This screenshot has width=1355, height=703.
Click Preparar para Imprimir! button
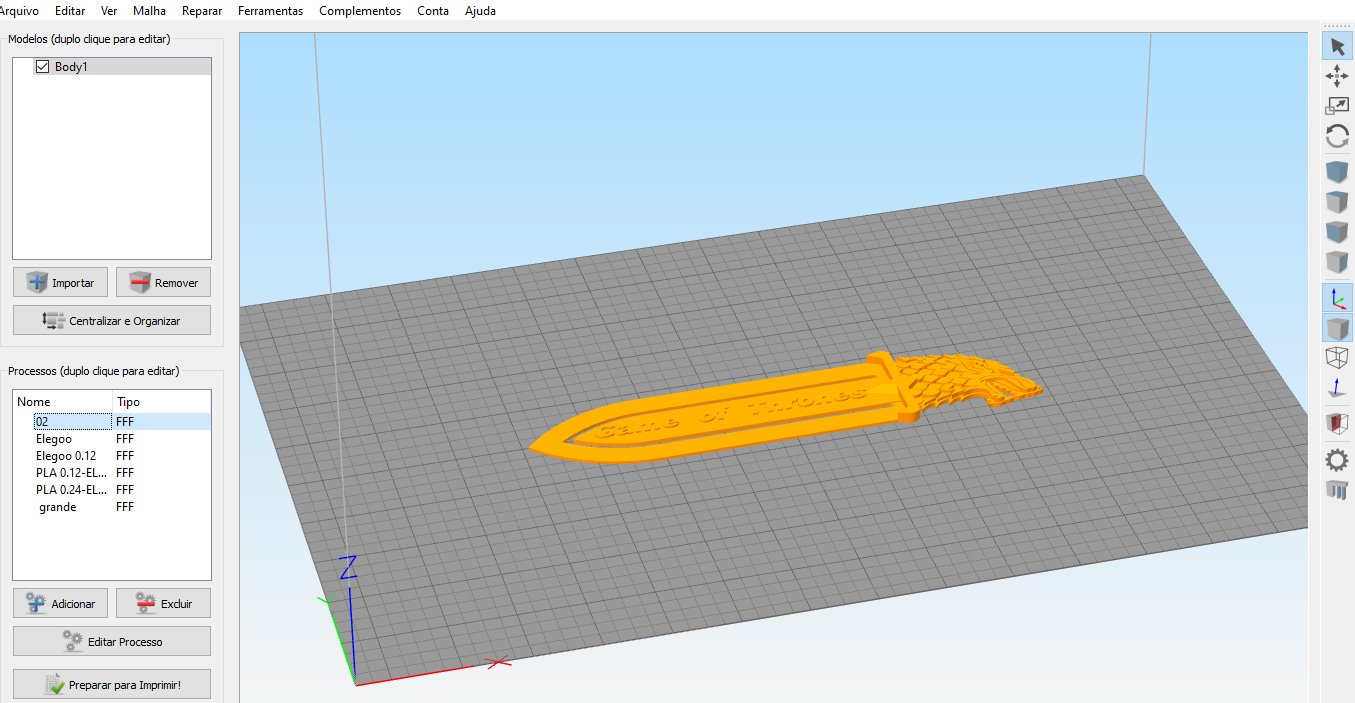coord(112,684)
